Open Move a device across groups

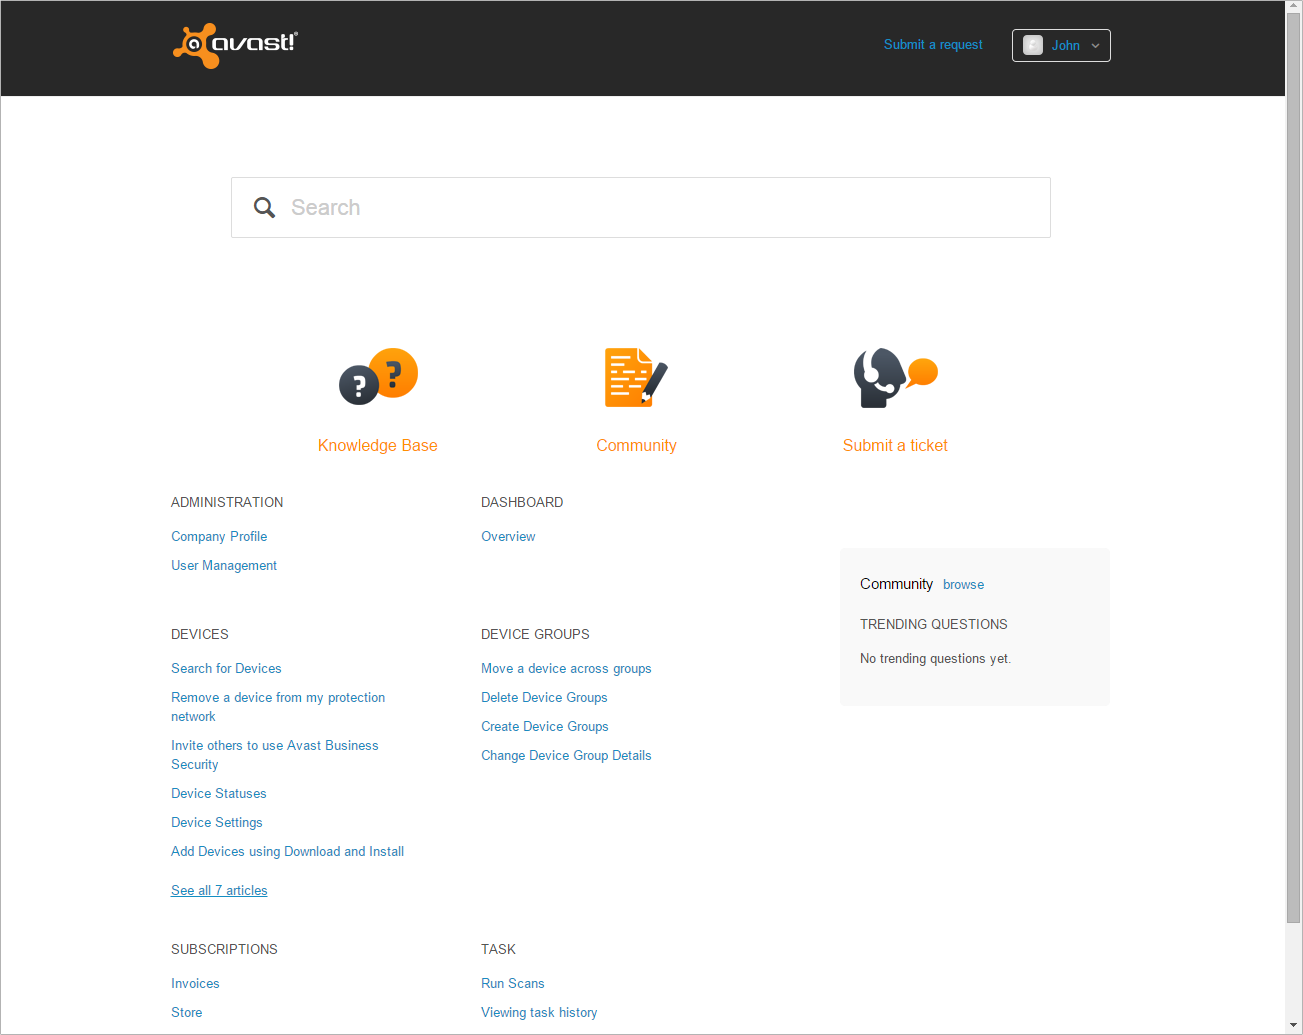coord(566,669)
